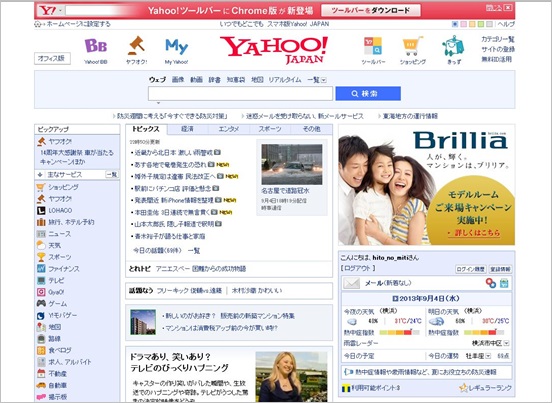Switch search to 動画 tab

[x=196, y=80]
